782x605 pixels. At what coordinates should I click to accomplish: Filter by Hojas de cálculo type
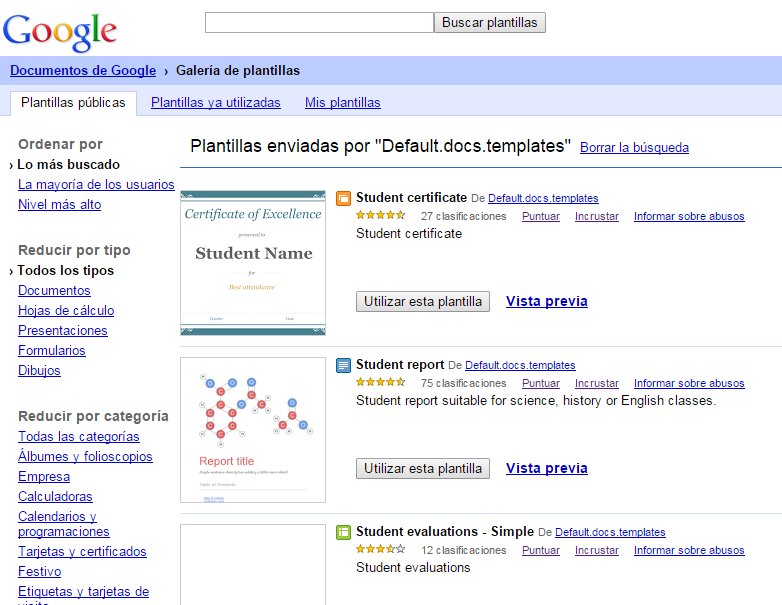[66, 310]
